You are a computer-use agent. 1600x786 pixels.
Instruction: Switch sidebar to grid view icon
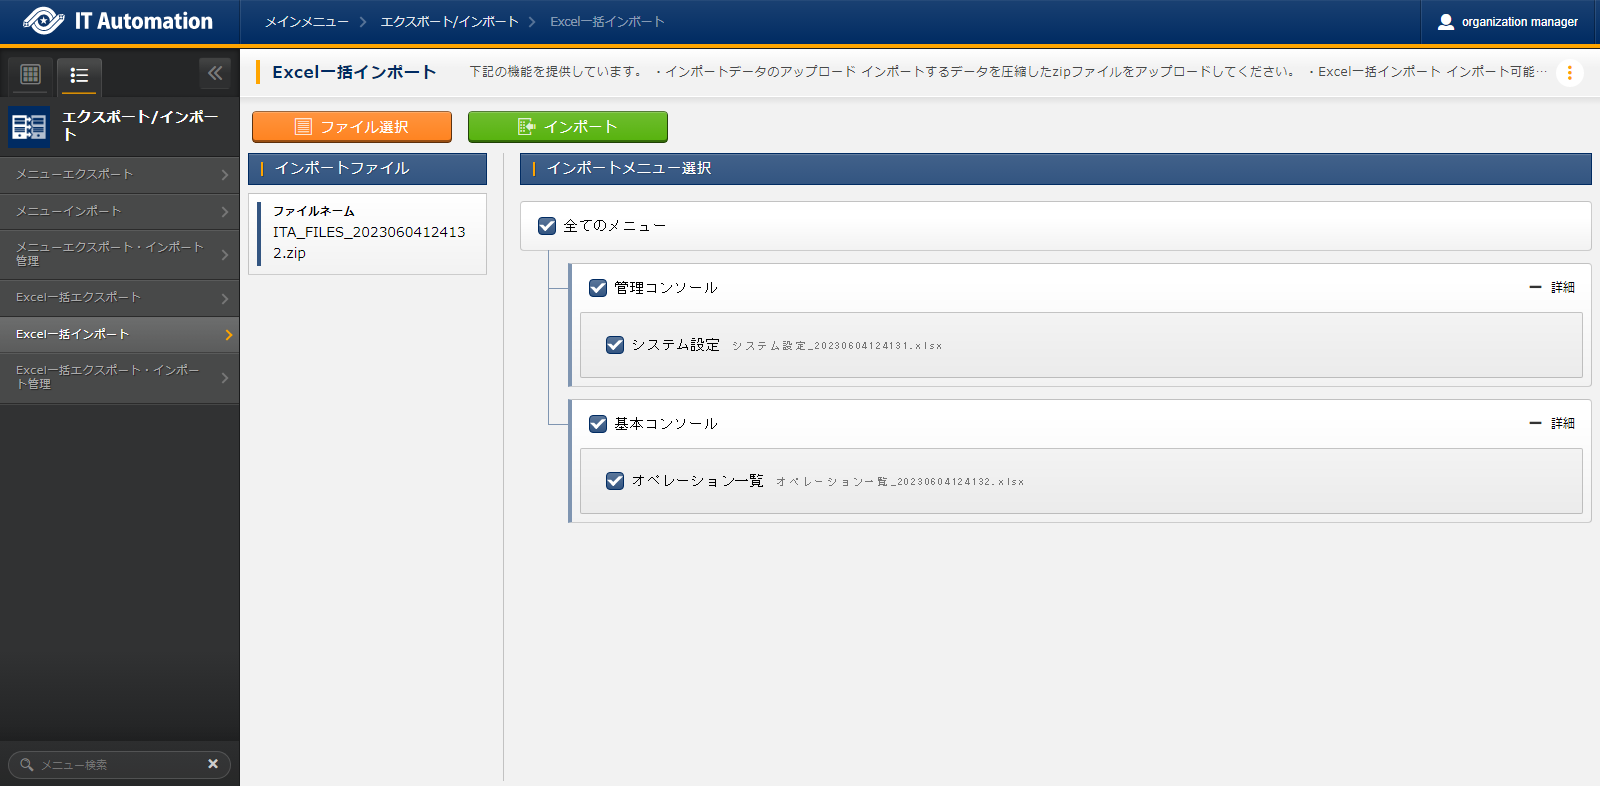click(x=30, y=74)
